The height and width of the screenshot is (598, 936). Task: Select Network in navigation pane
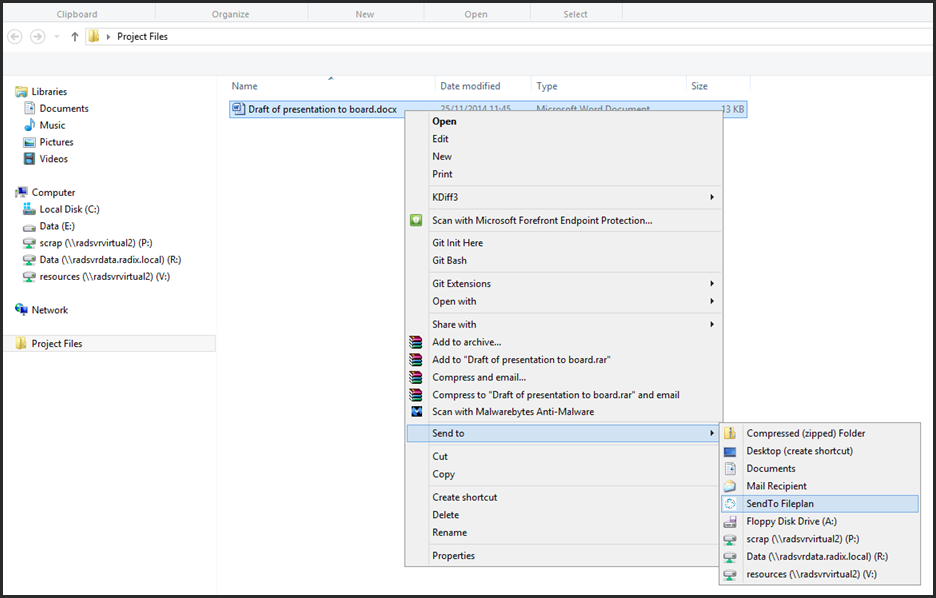tap(50, 310)
